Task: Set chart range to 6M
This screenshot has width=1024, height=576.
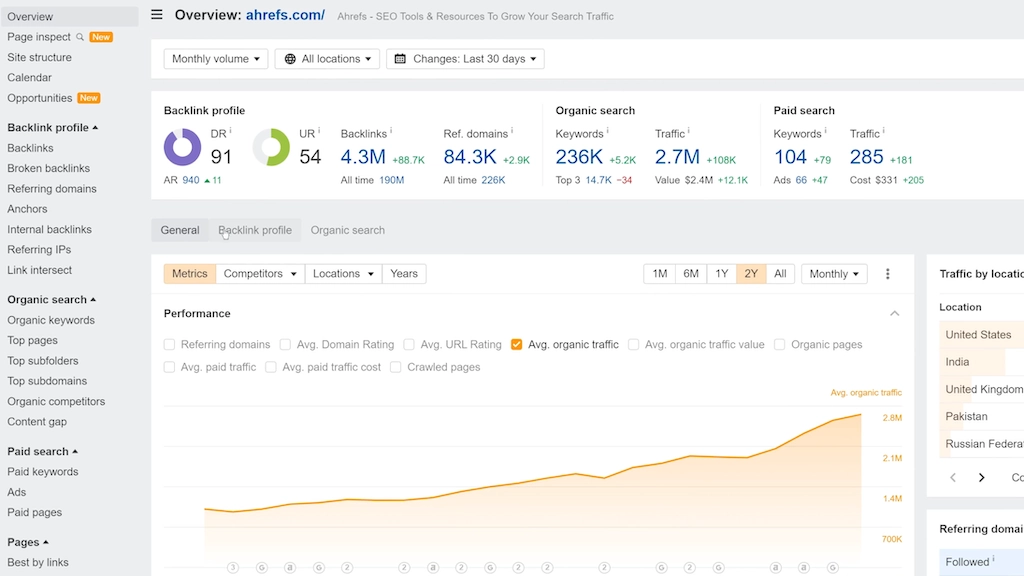Action: tap(691, 274)
